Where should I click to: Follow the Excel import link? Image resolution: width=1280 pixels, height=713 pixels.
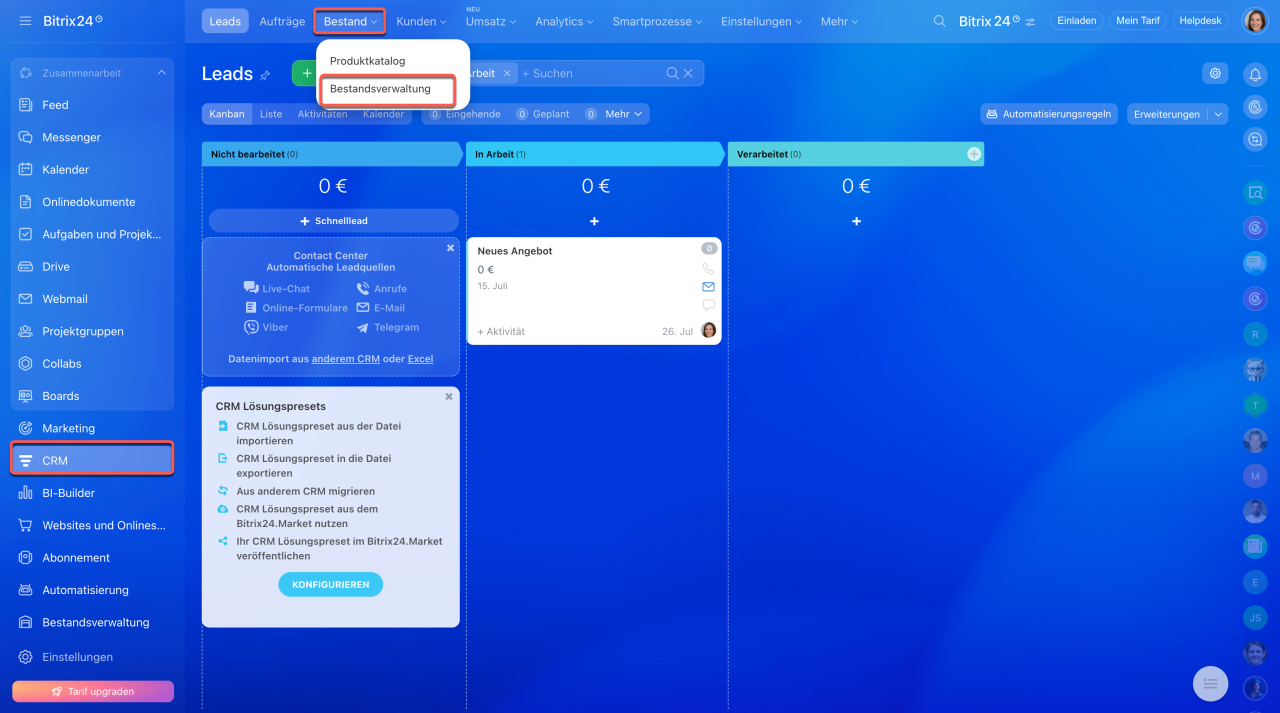[420, 358]
